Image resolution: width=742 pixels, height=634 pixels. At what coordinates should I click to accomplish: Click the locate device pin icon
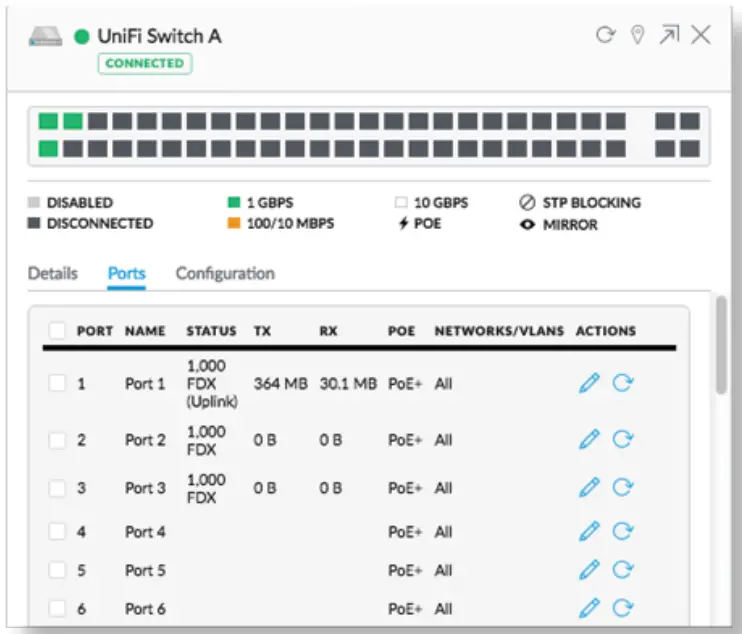point(637,35)
